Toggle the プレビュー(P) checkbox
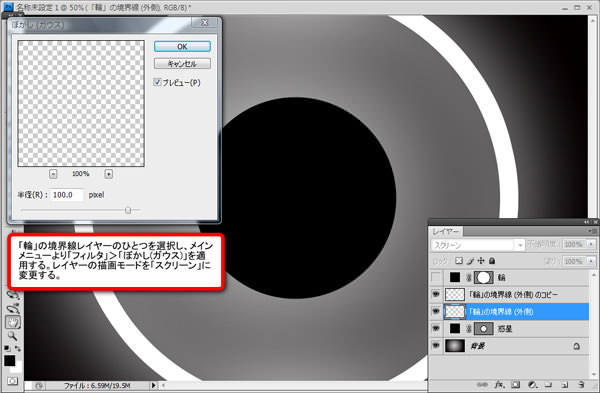The image size is (600, 393). 157,82
